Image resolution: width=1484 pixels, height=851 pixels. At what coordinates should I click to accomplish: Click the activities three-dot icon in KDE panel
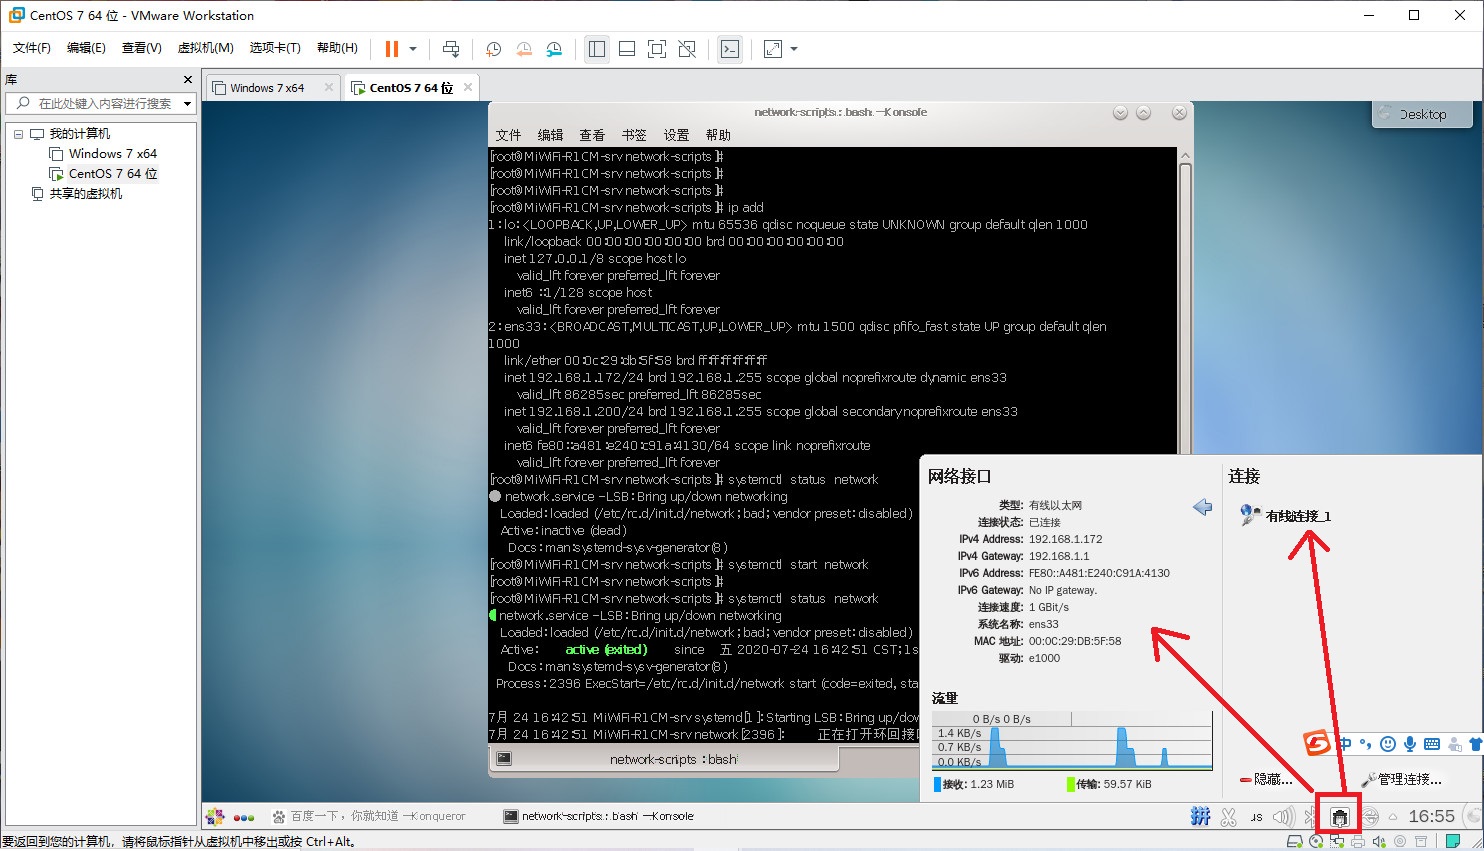[244, 817]
